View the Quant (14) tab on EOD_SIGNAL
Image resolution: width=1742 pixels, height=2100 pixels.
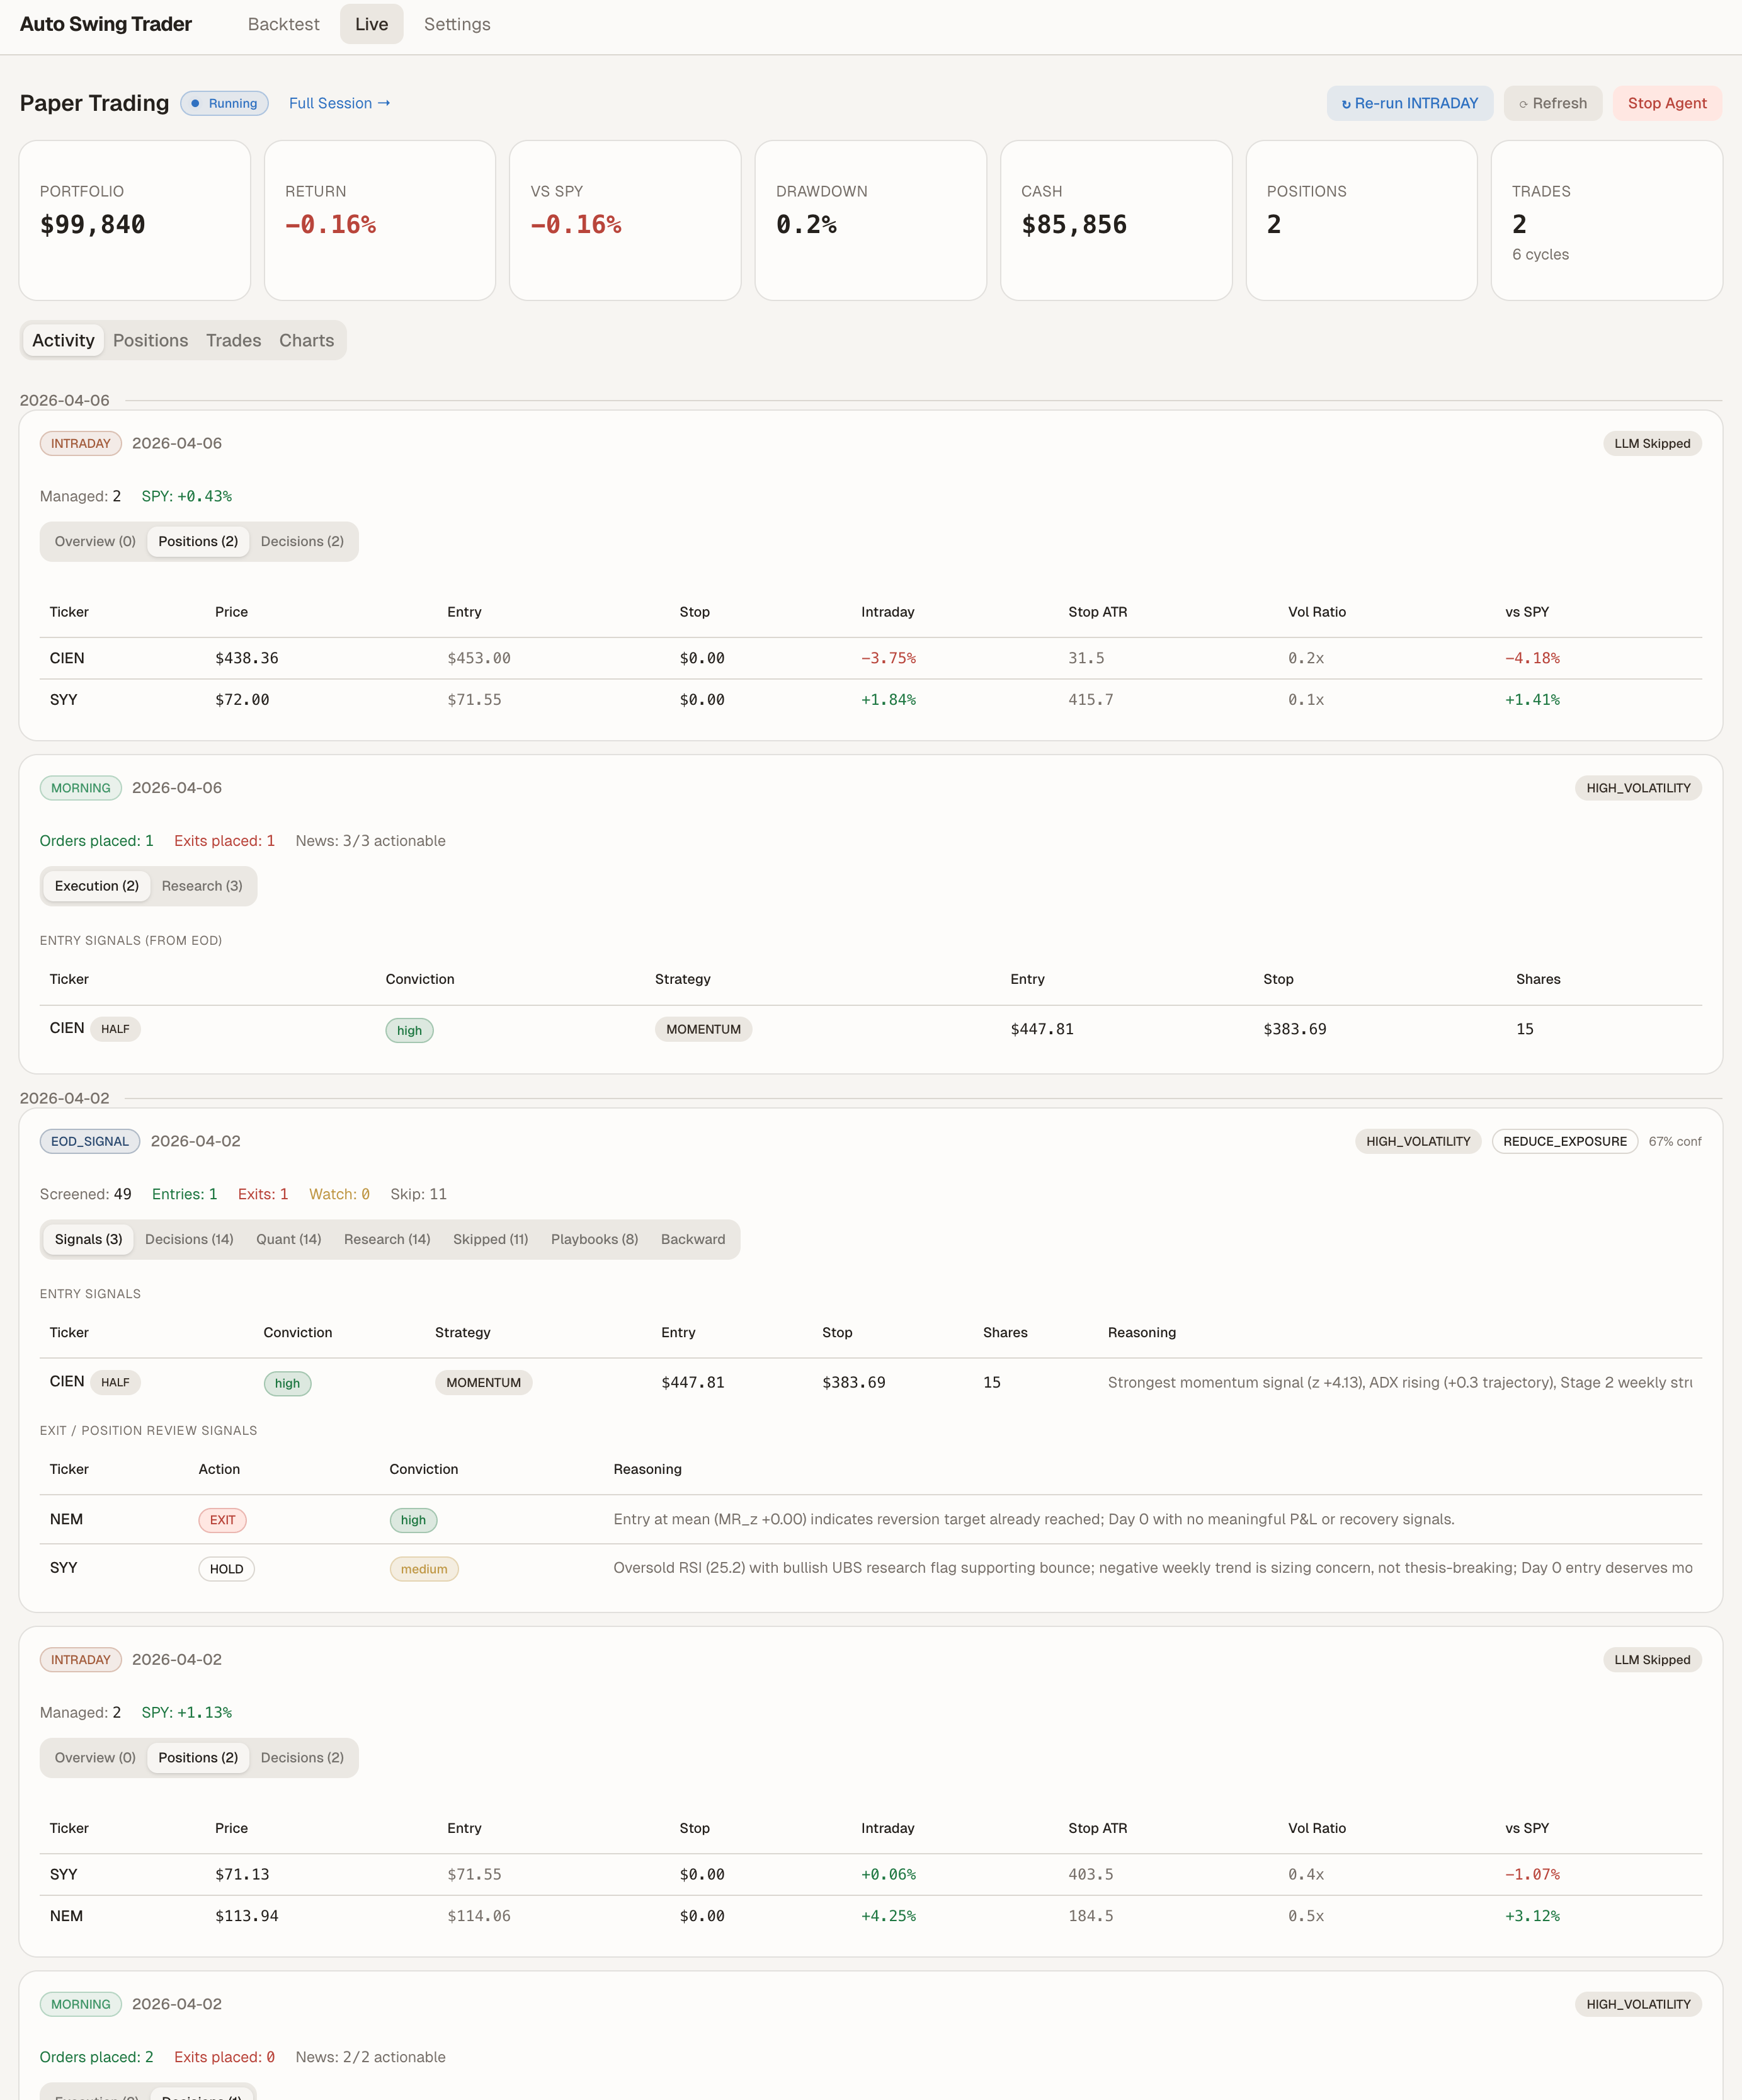click(x=288, y=1239)
